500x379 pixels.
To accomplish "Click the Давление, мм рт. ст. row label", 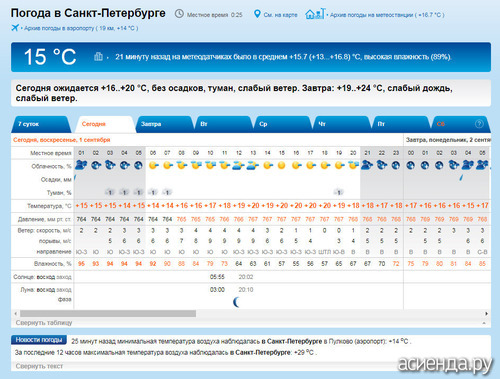I will pos(45,219).
